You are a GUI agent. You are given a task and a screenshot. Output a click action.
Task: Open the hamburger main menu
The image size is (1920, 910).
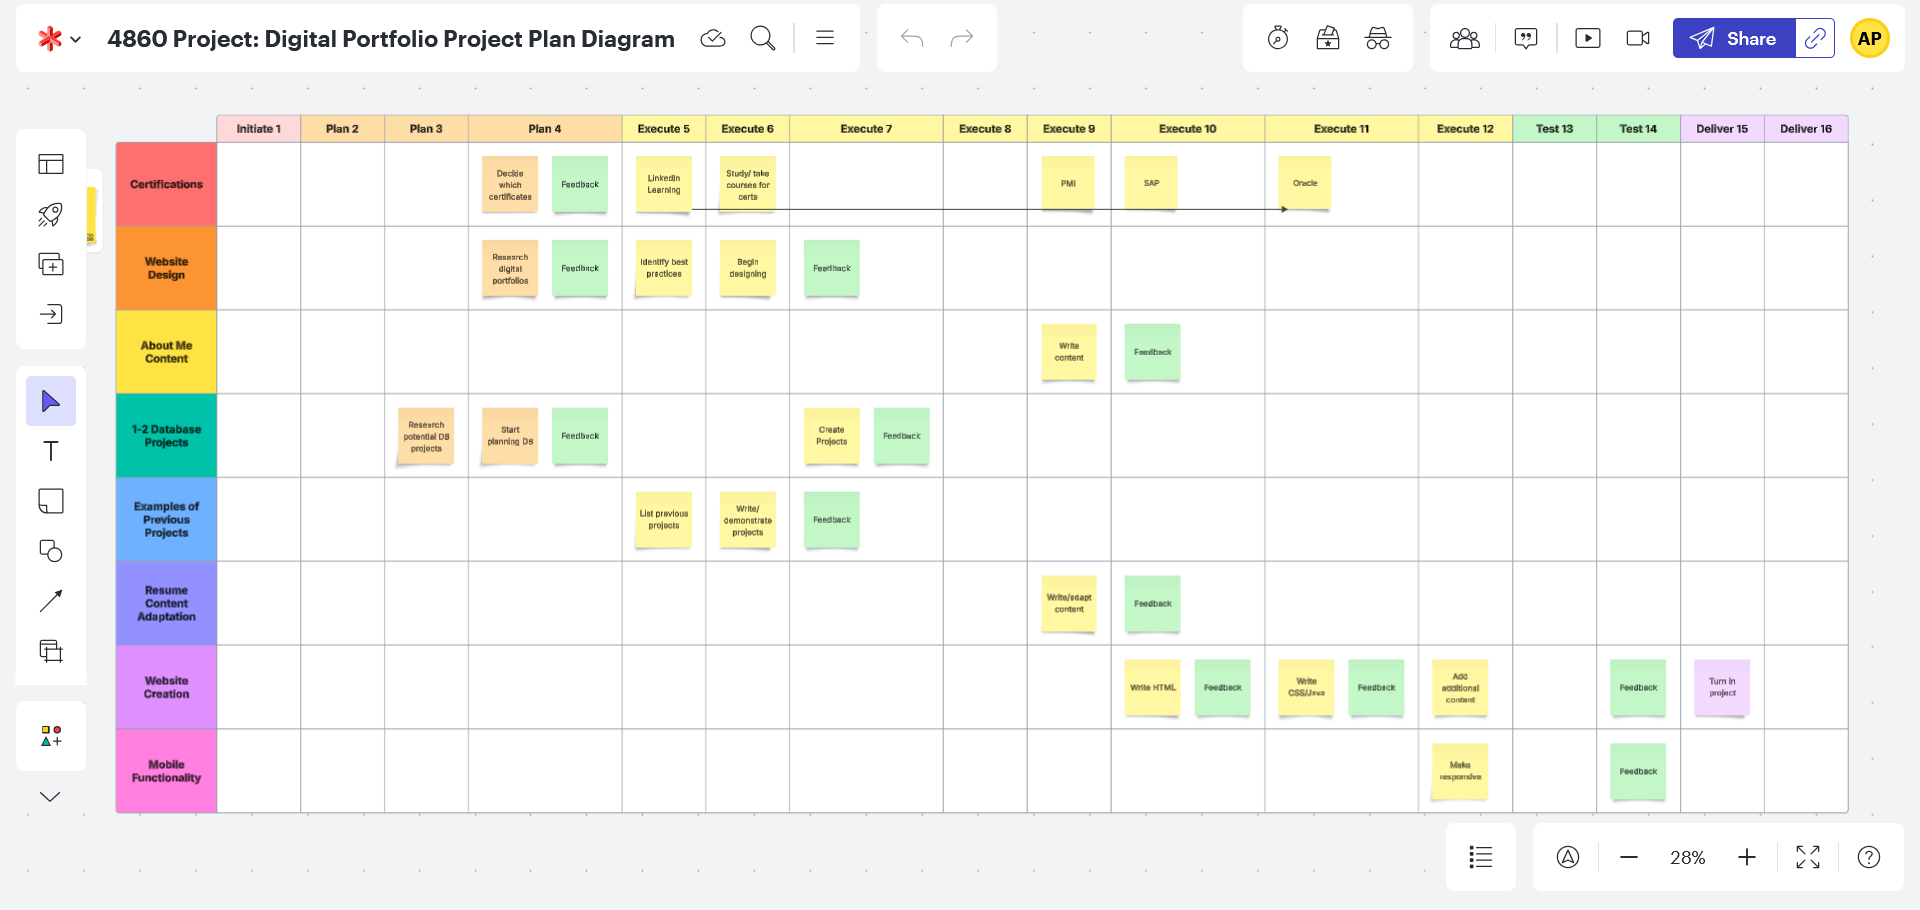pyautogui.click(x=825, y=39)
